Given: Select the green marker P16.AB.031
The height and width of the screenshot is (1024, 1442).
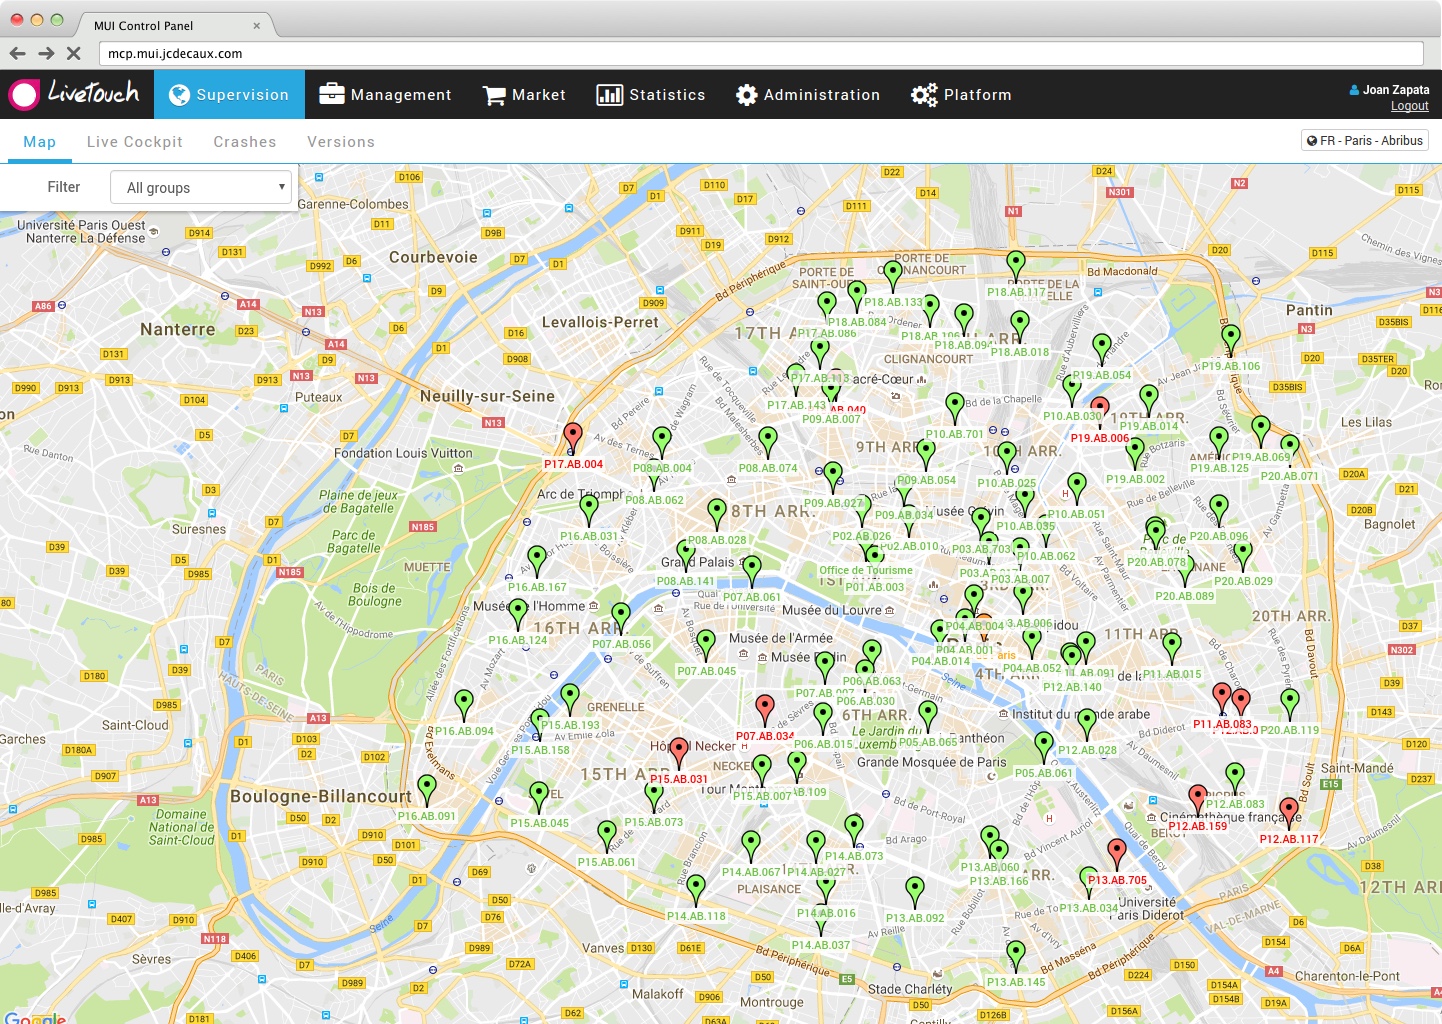Looking at the screenshot, I should 589,510.
